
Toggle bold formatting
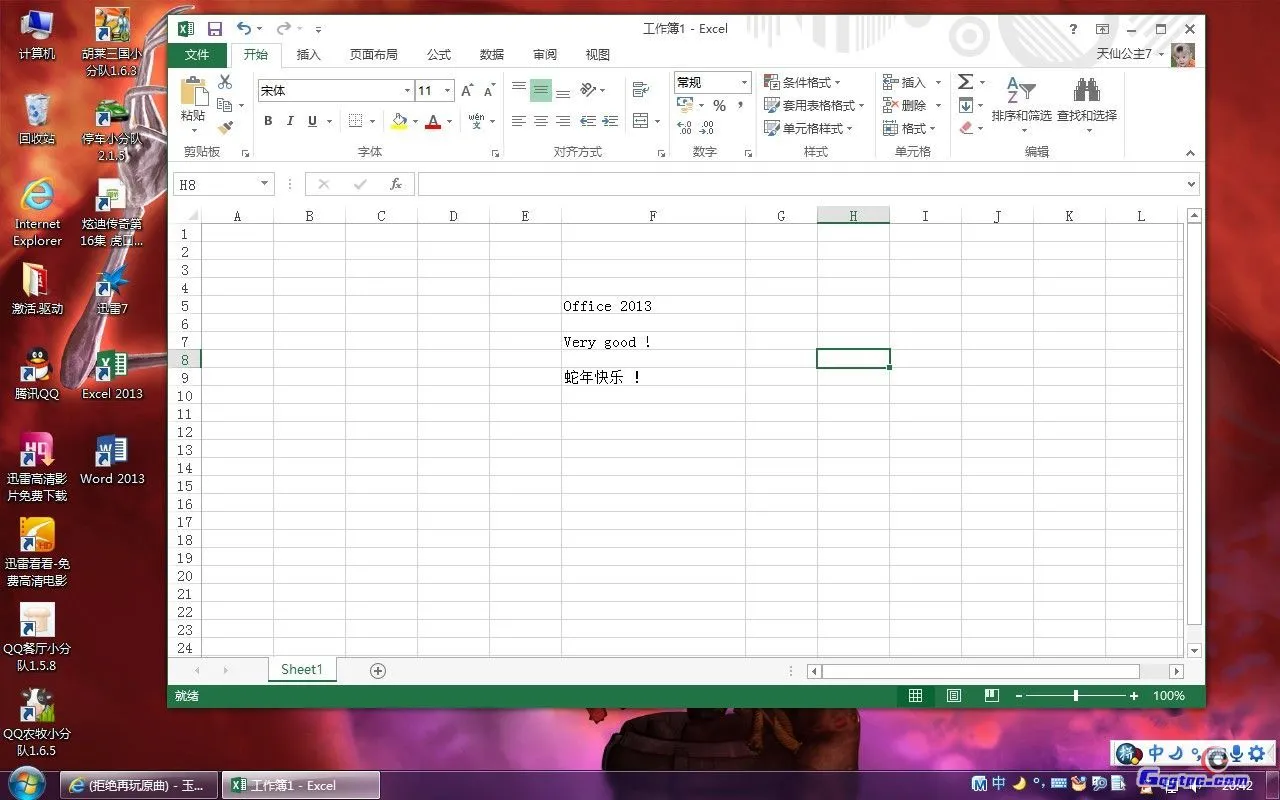[268, 120]
